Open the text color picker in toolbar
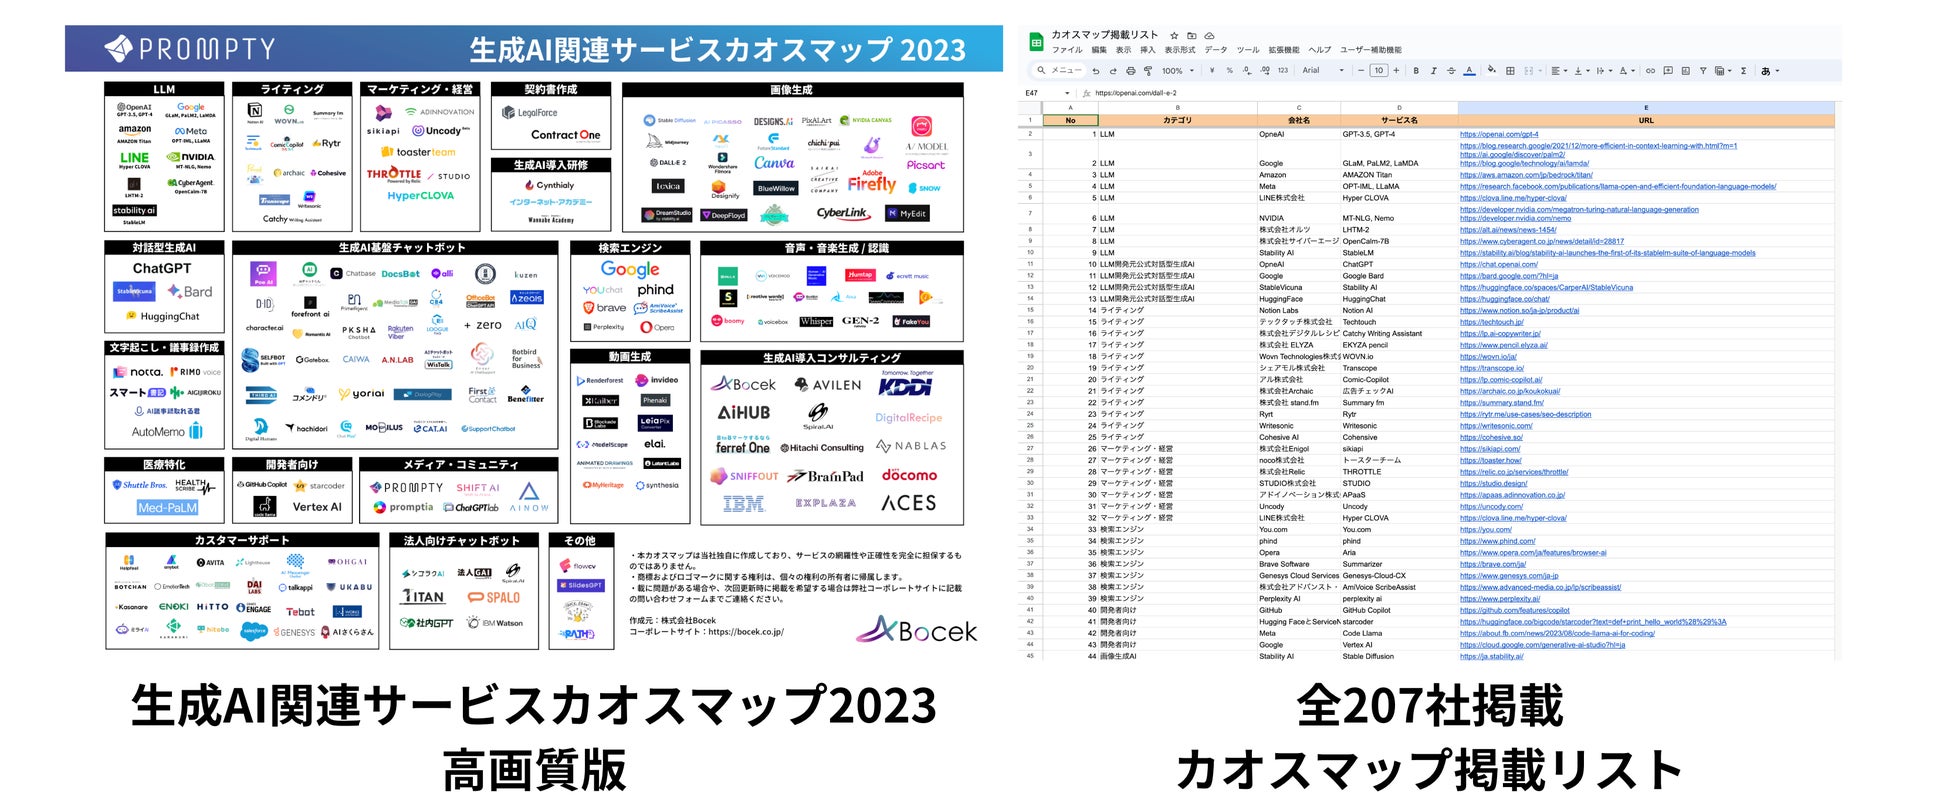 [1469, 71]
